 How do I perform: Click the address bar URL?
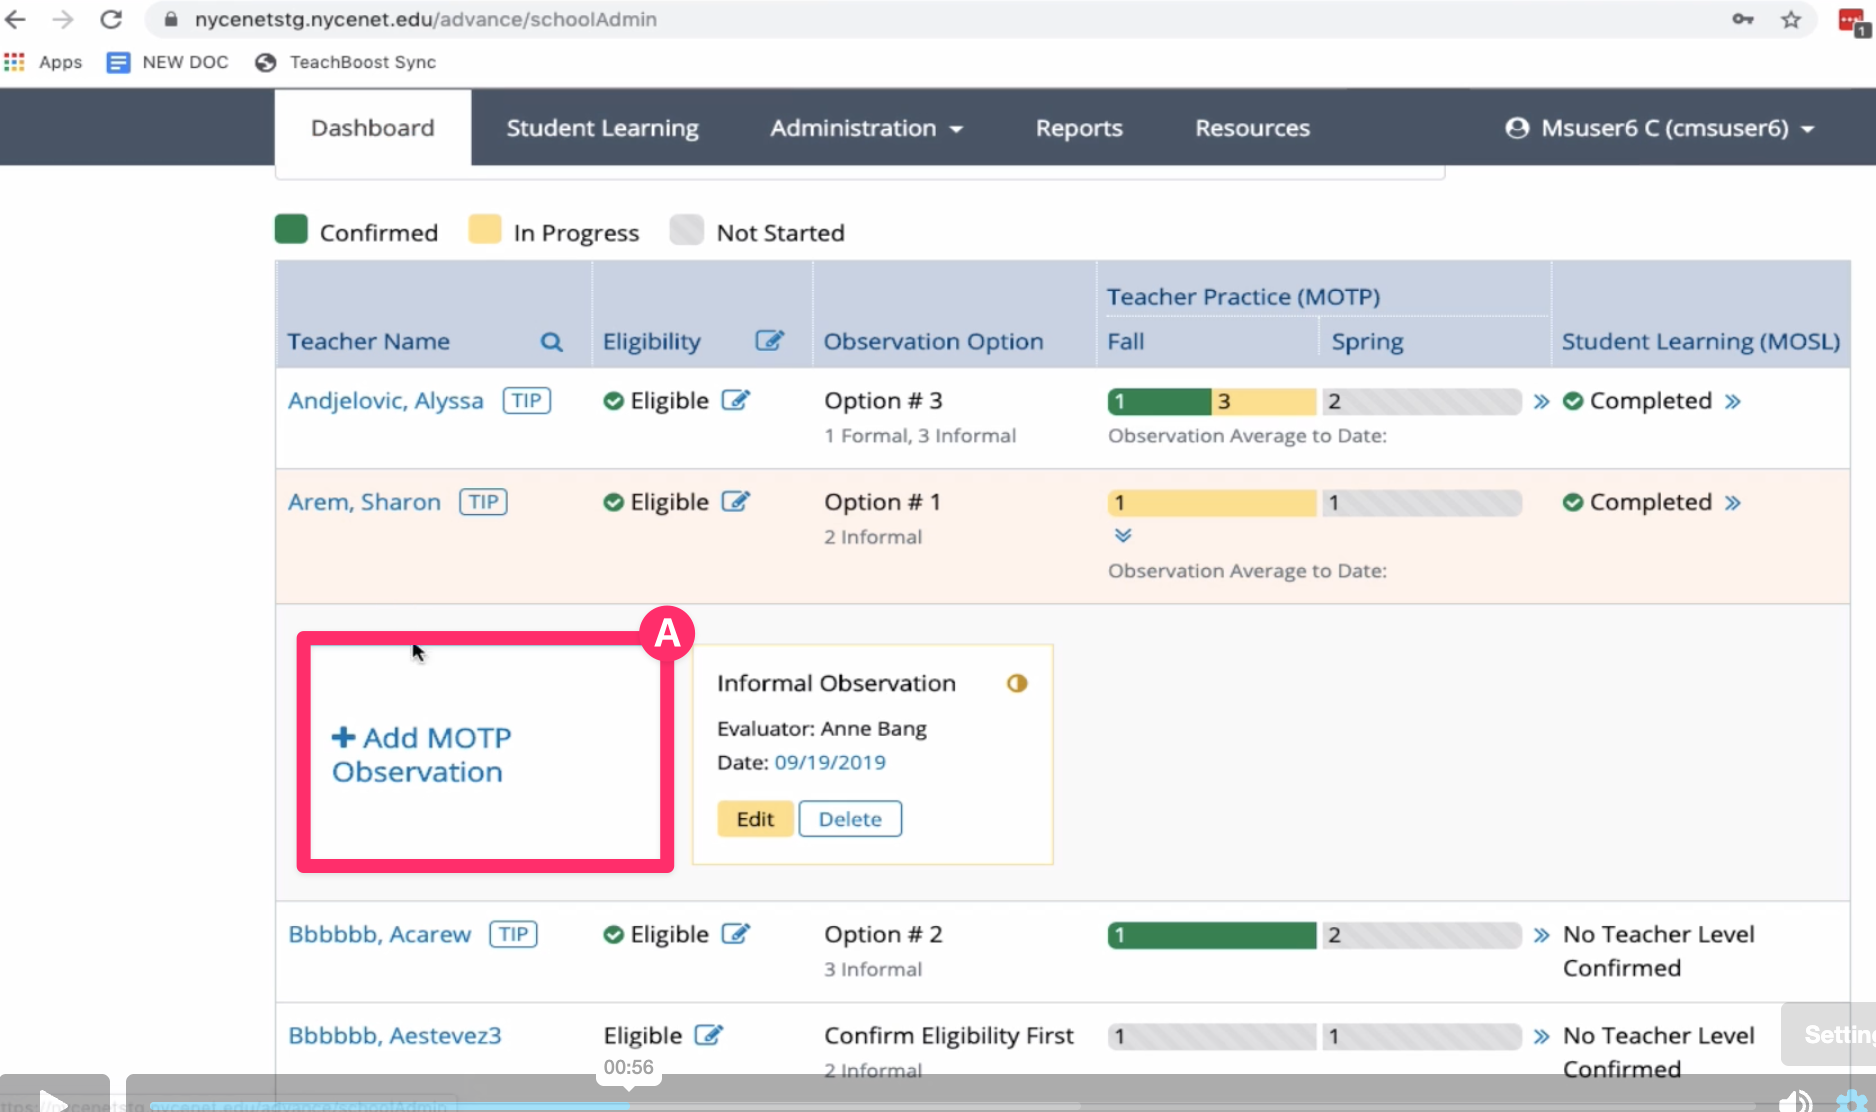tap(425, 19)
